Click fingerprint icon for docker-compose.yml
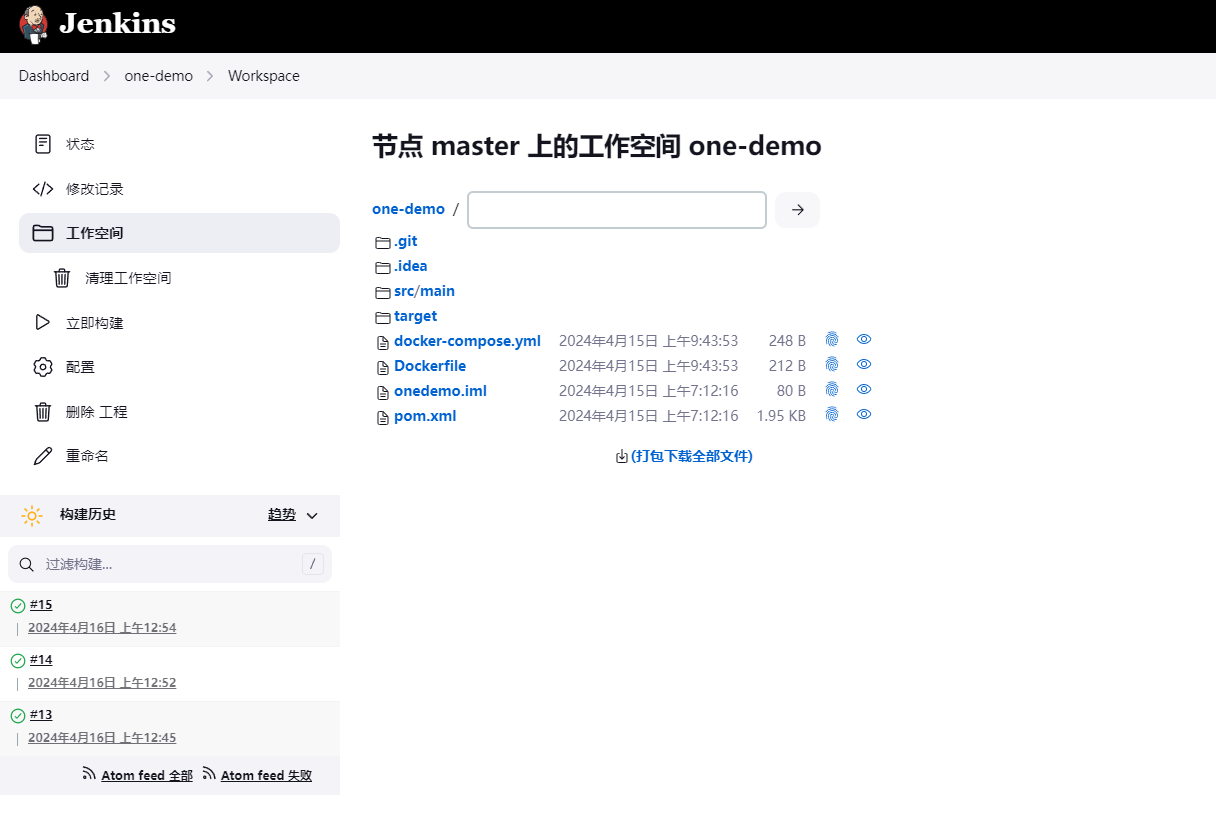 click(832, 340)
